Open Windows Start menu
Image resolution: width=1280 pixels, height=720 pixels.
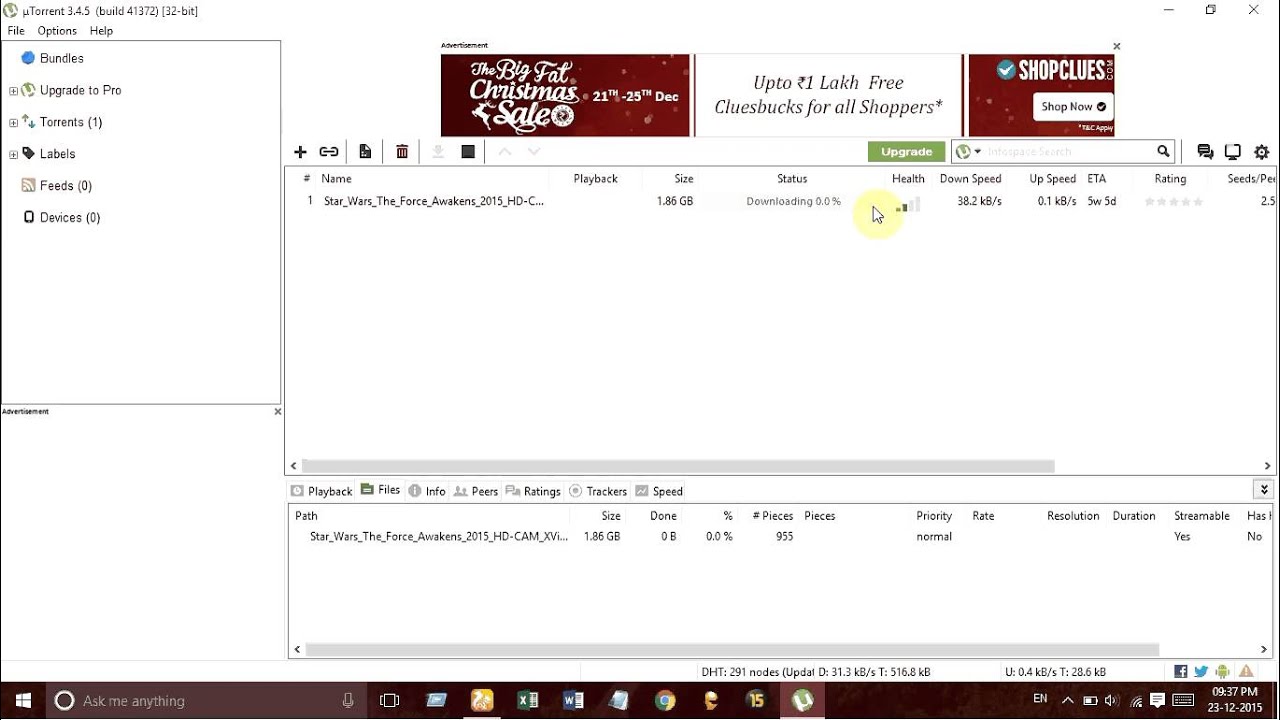click(x=23, y=701)
